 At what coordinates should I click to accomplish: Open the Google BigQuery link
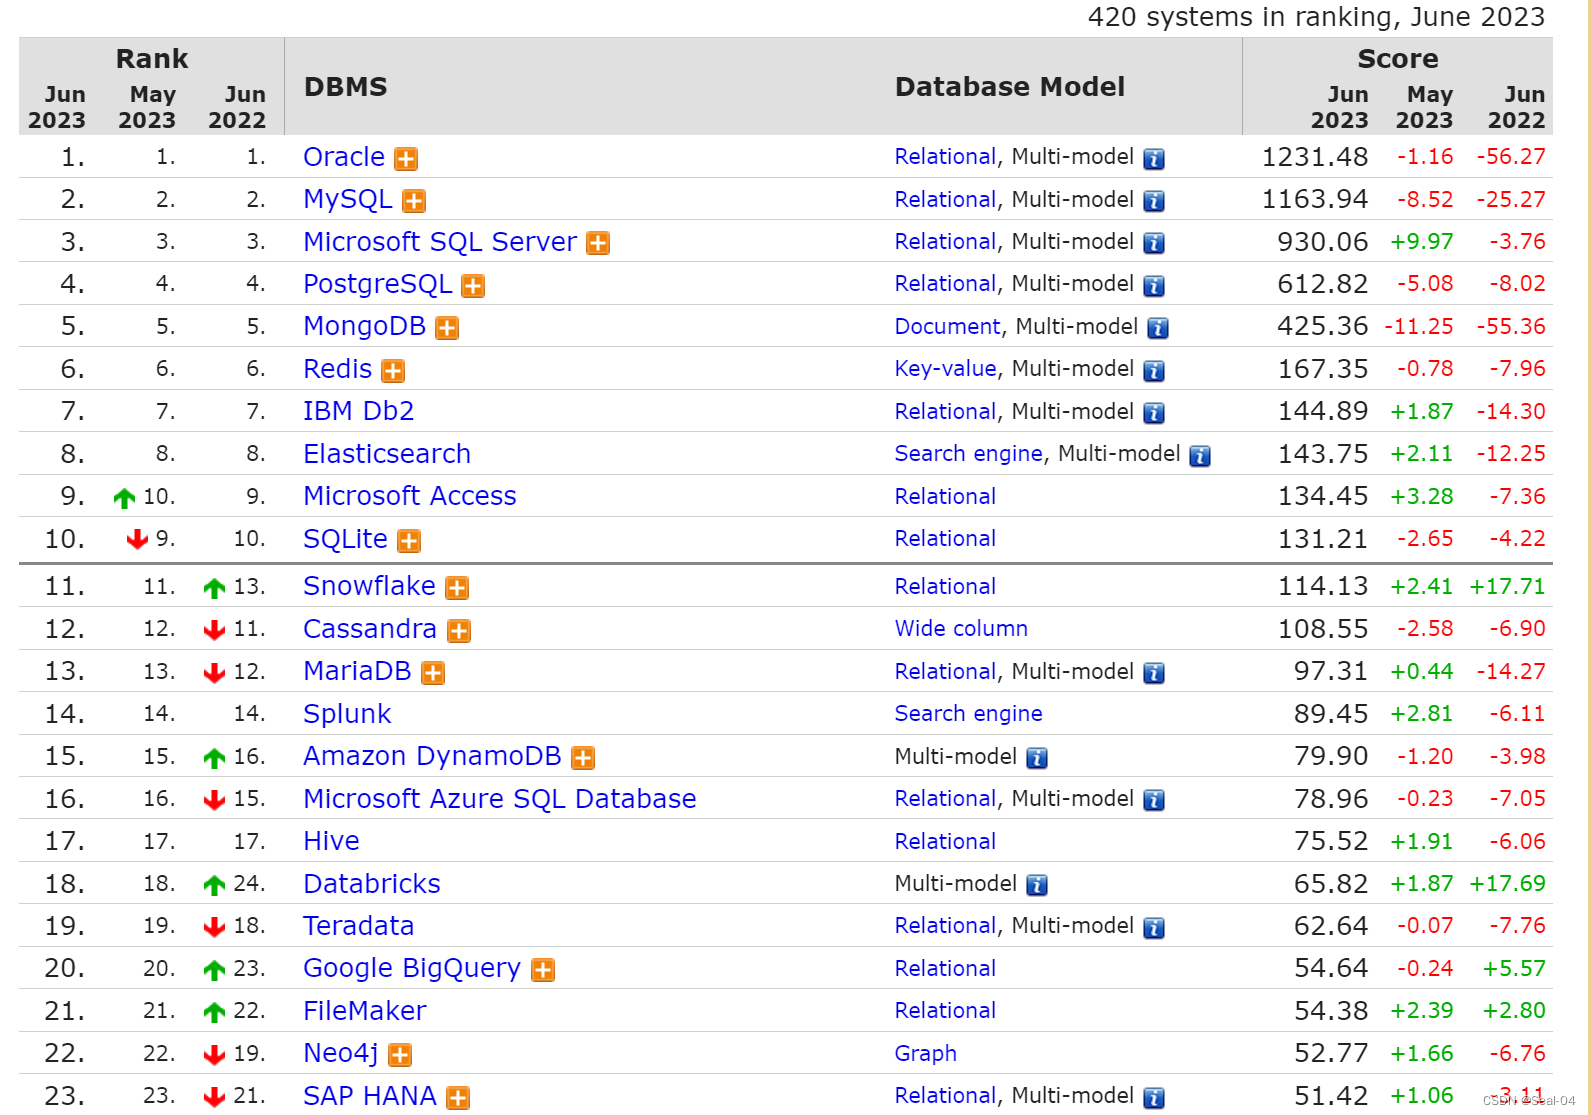click(412, 968)
